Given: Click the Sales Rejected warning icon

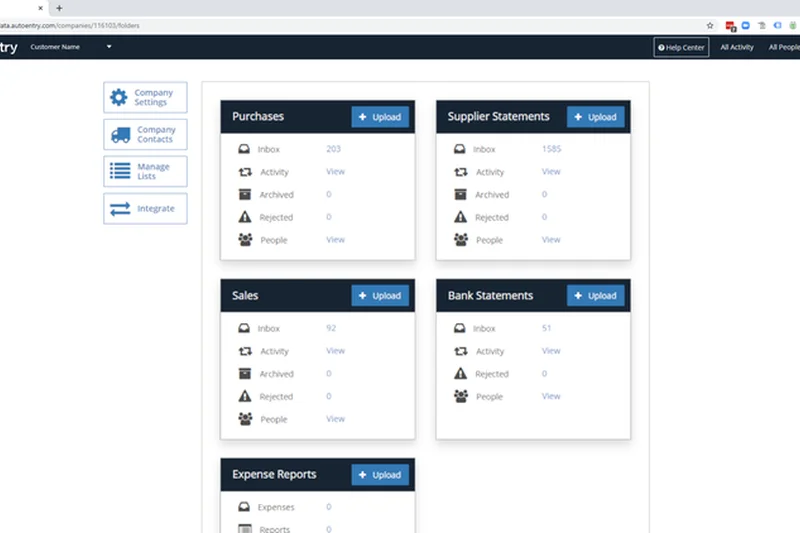Looking at the screenshot, I should (x=245, y=396).
